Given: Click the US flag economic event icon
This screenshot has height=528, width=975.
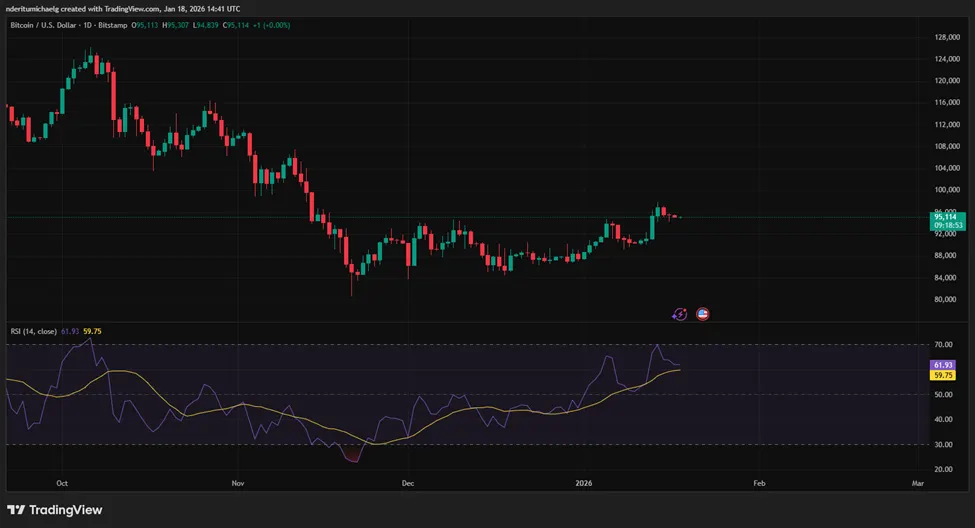Looking at the screenshot, I should [x=702, y=314].
